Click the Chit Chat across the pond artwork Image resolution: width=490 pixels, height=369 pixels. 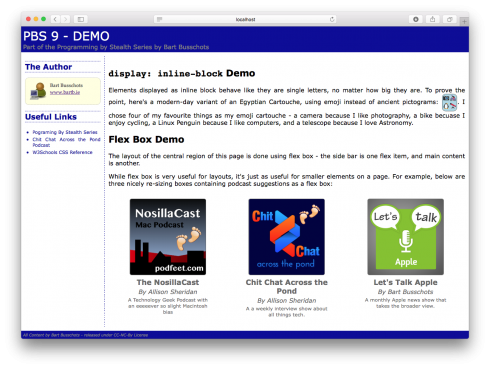tap(286, 237)
